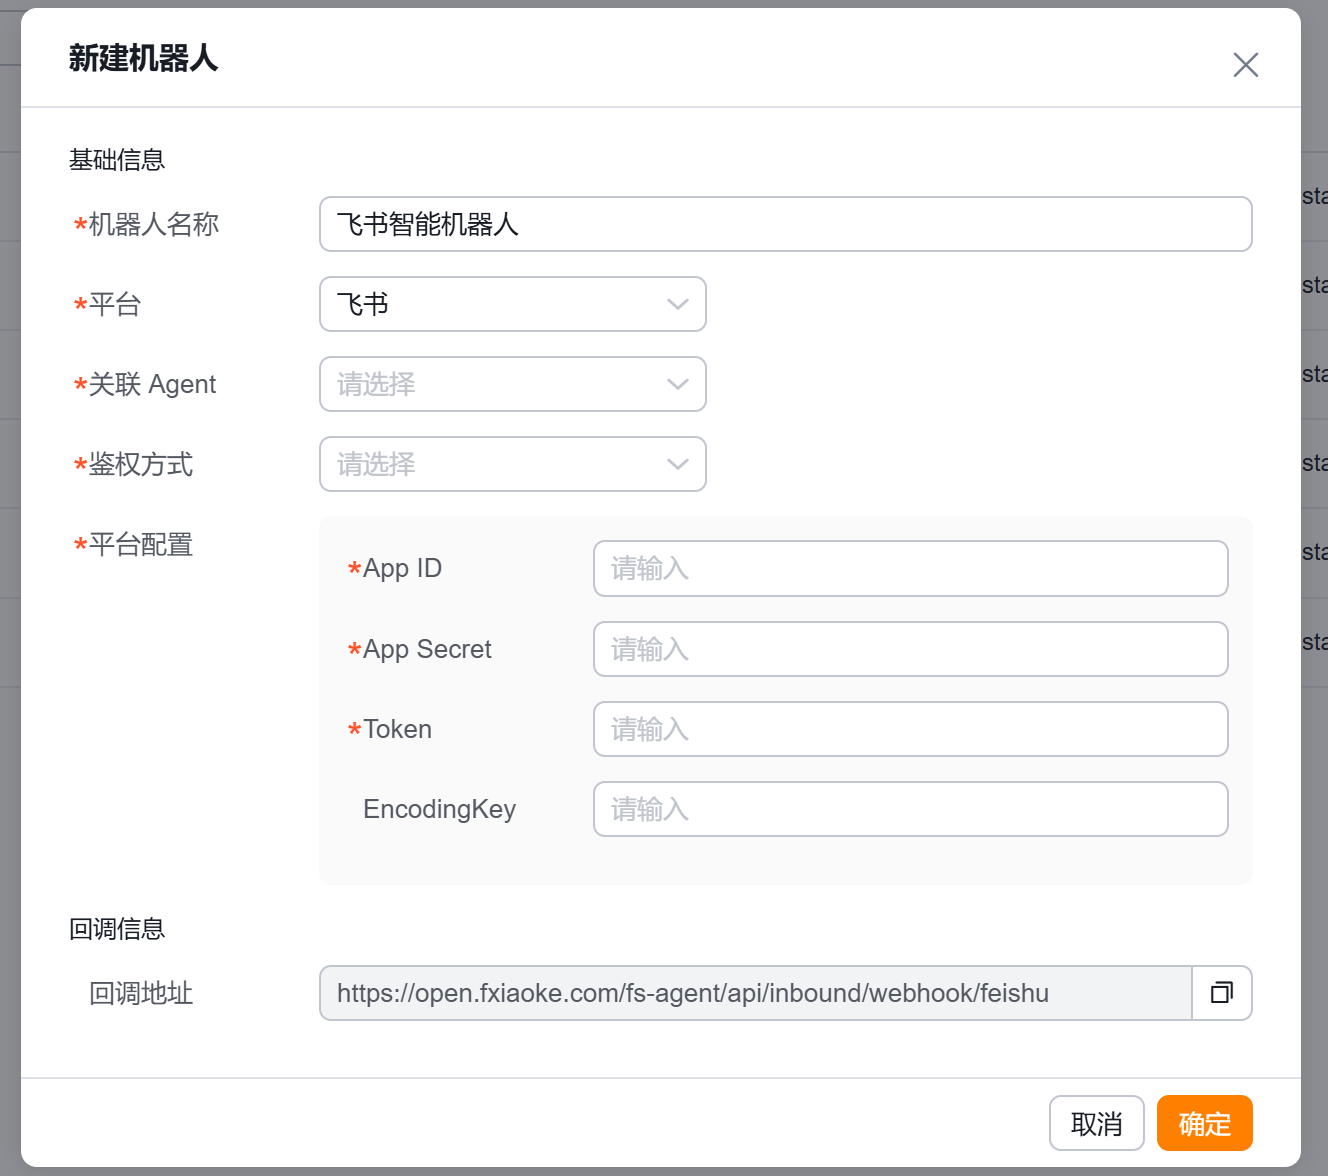Click the EncodingKey label
This screenshot has width=1328, height=1176.
440,809
